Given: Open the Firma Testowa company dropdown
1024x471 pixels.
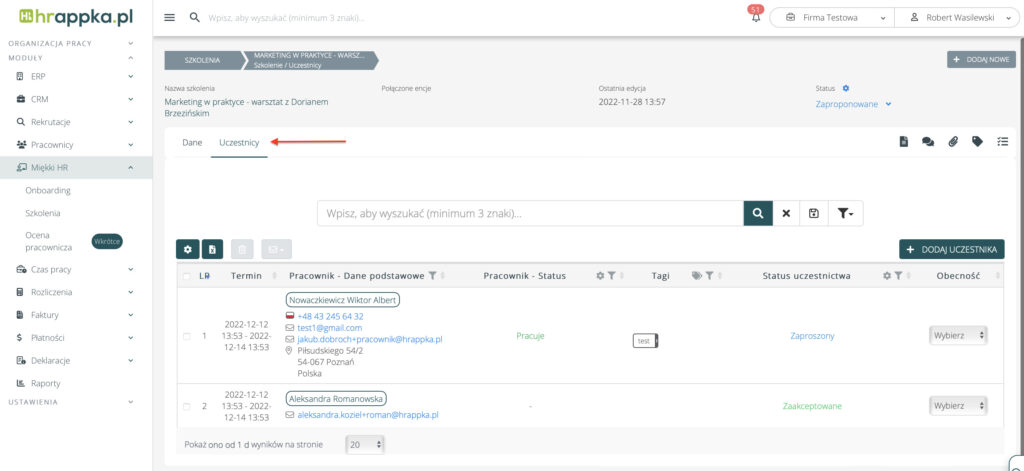Looking at the screenshot, I should pos(836,18).
